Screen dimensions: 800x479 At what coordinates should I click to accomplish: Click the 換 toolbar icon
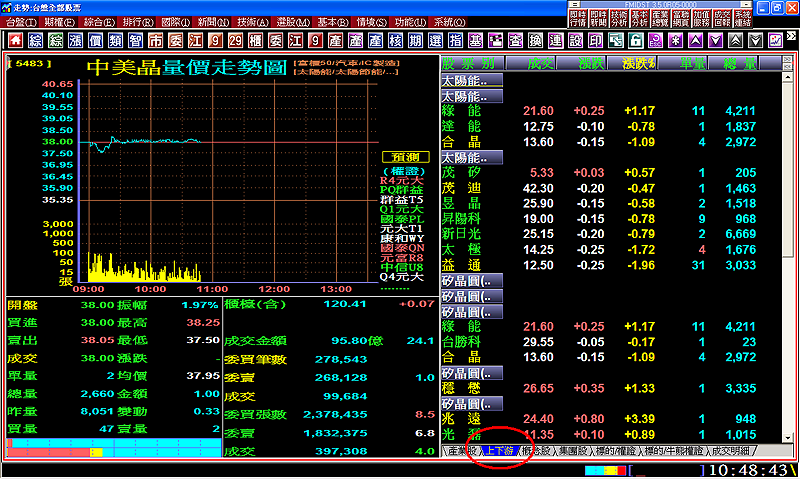pyautogui.click(x=535, y=40)
